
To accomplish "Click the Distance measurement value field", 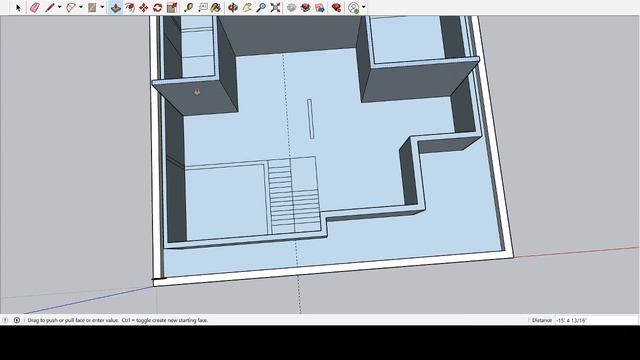I will tap(596, 320).
